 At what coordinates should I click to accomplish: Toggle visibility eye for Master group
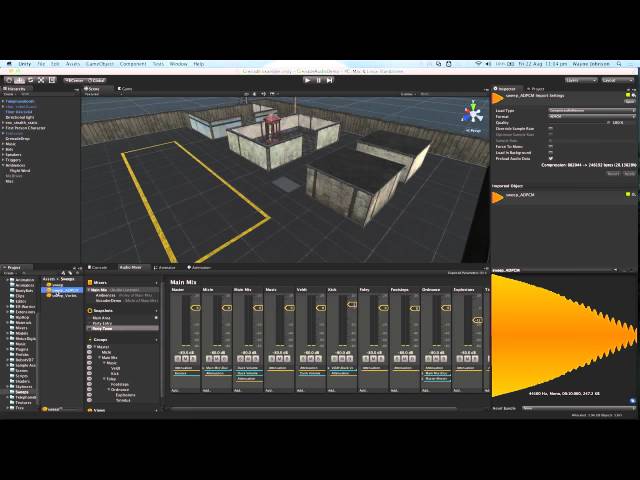tap(89, 347)
